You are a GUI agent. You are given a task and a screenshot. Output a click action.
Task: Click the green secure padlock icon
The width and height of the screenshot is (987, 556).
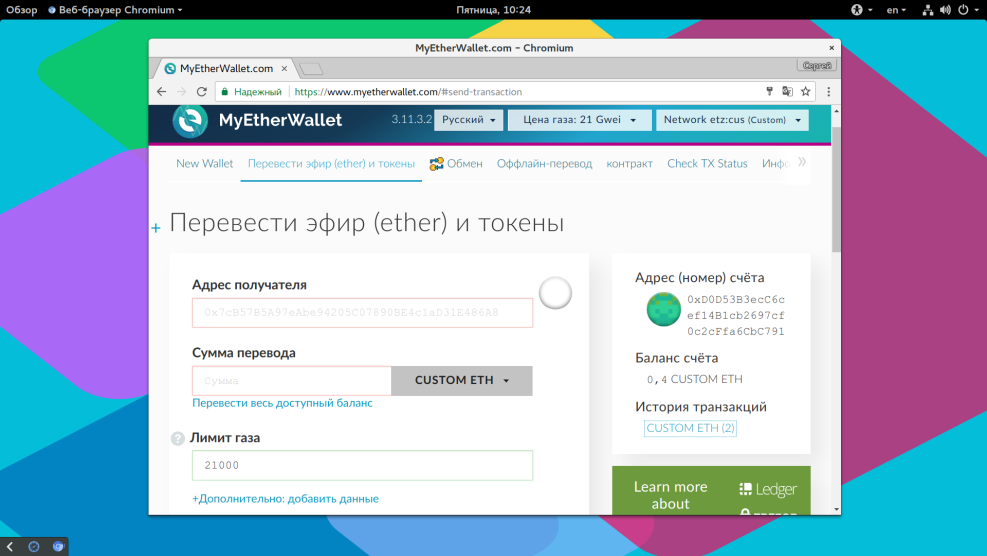pos(225,92)
